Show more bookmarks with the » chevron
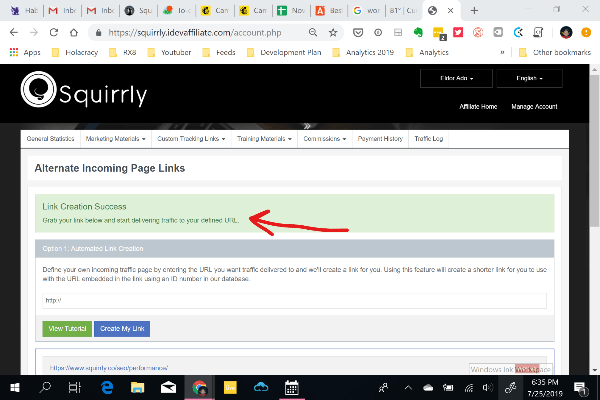This screenshot has width=600, height=400. (502, 52)
